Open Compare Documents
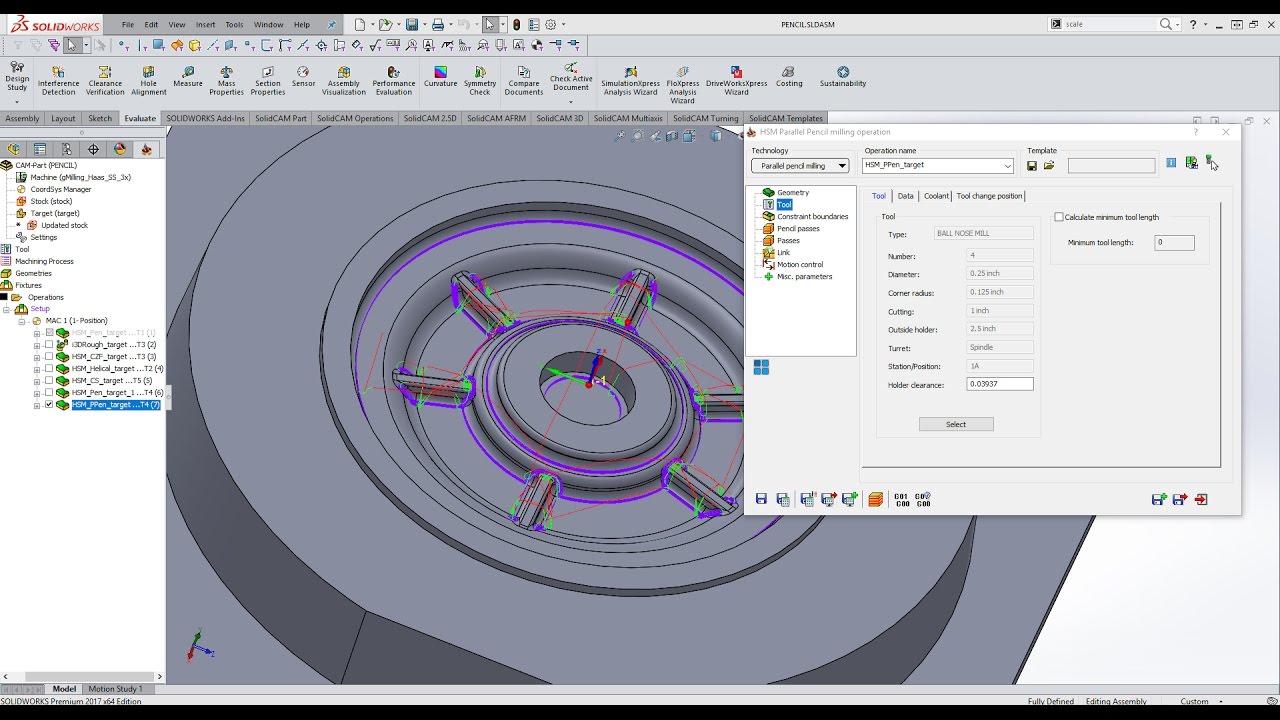 pyautogui.click(x=523, y=81)
